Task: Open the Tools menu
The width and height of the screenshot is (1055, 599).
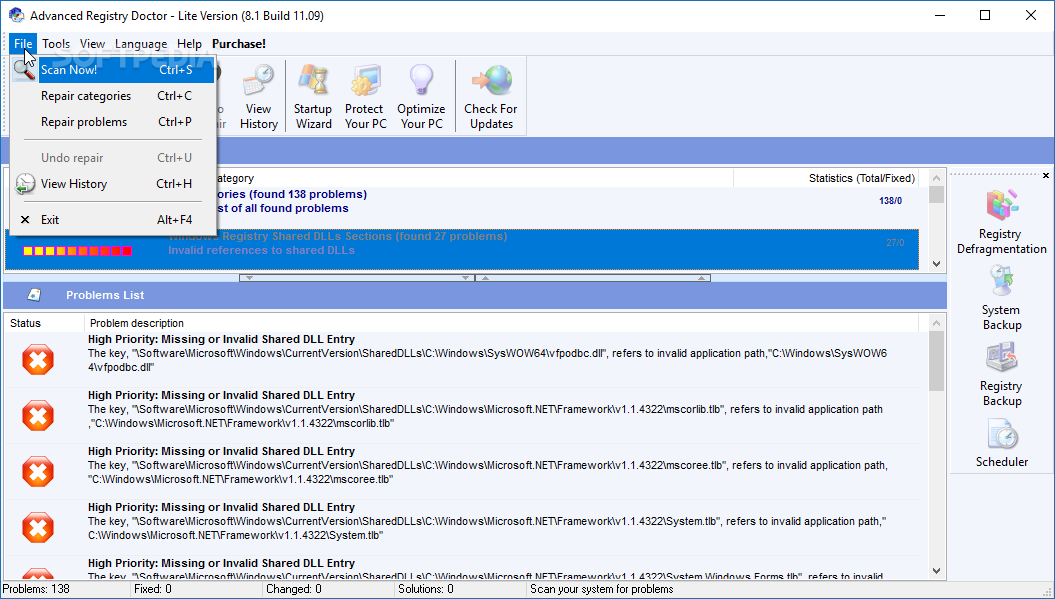Action: [56, 44]
